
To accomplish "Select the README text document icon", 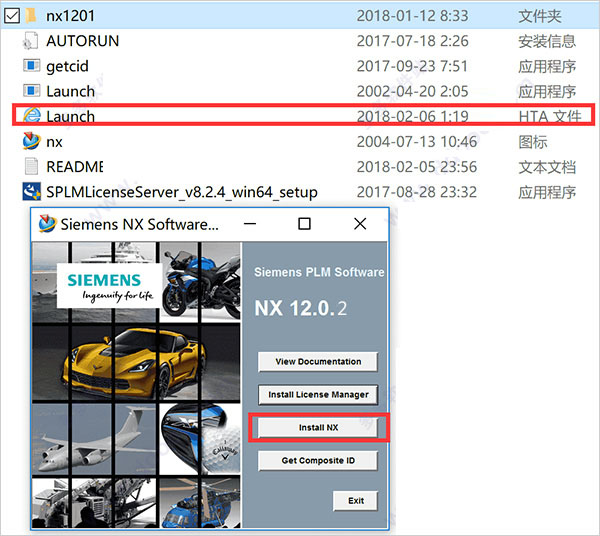I will pyautogui.click(x=31, y=167).
